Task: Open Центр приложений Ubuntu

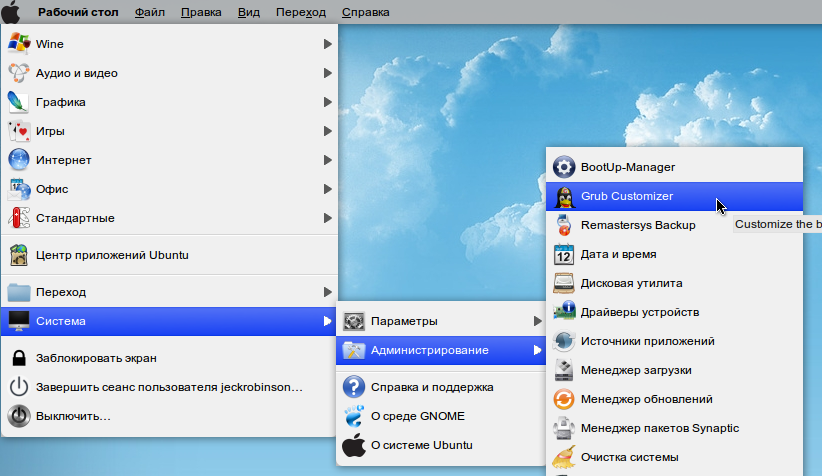Action: 169,255
